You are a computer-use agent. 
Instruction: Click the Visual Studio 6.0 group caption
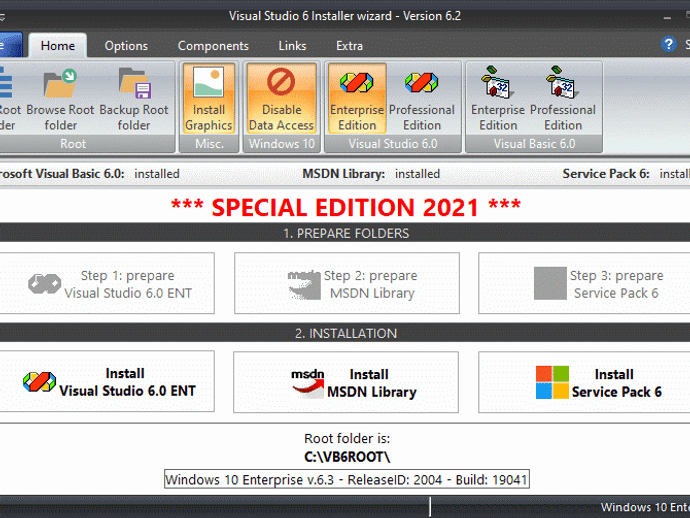pos(393,143)
